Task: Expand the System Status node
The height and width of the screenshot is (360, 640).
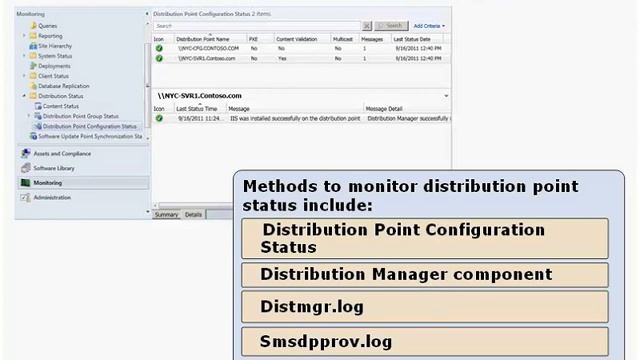Action: tap(24, 56)
